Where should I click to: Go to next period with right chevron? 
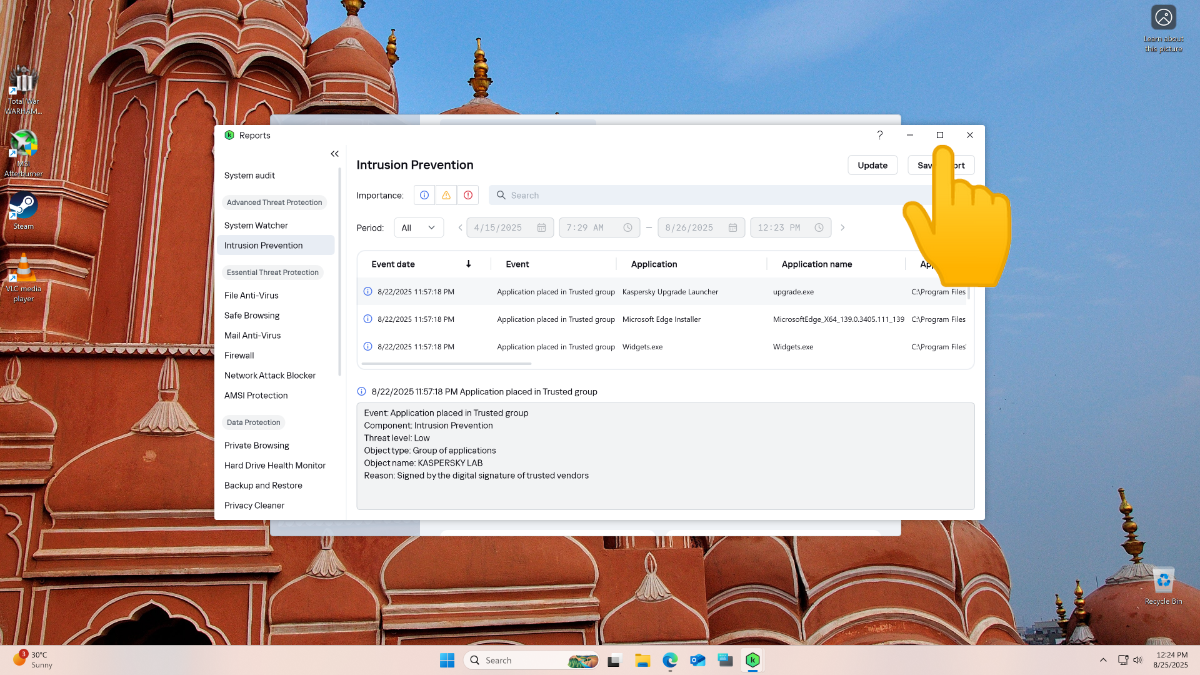point(842,228)
